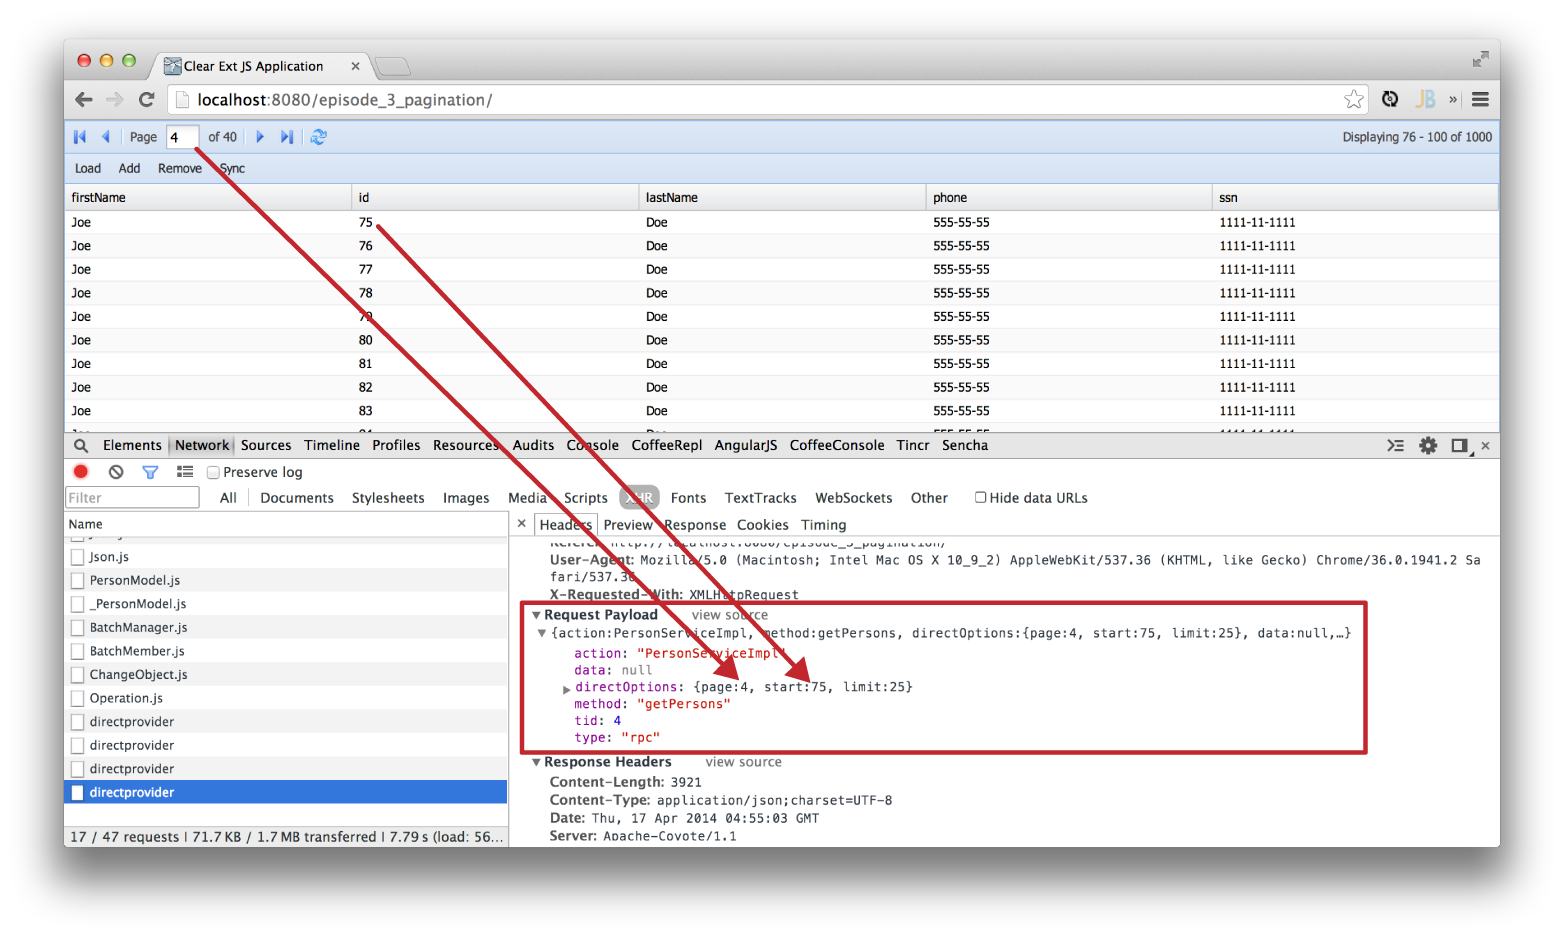This screenshot has height=936, width=1564.
Task: Jump to the last page of grid
Action: 287,137
